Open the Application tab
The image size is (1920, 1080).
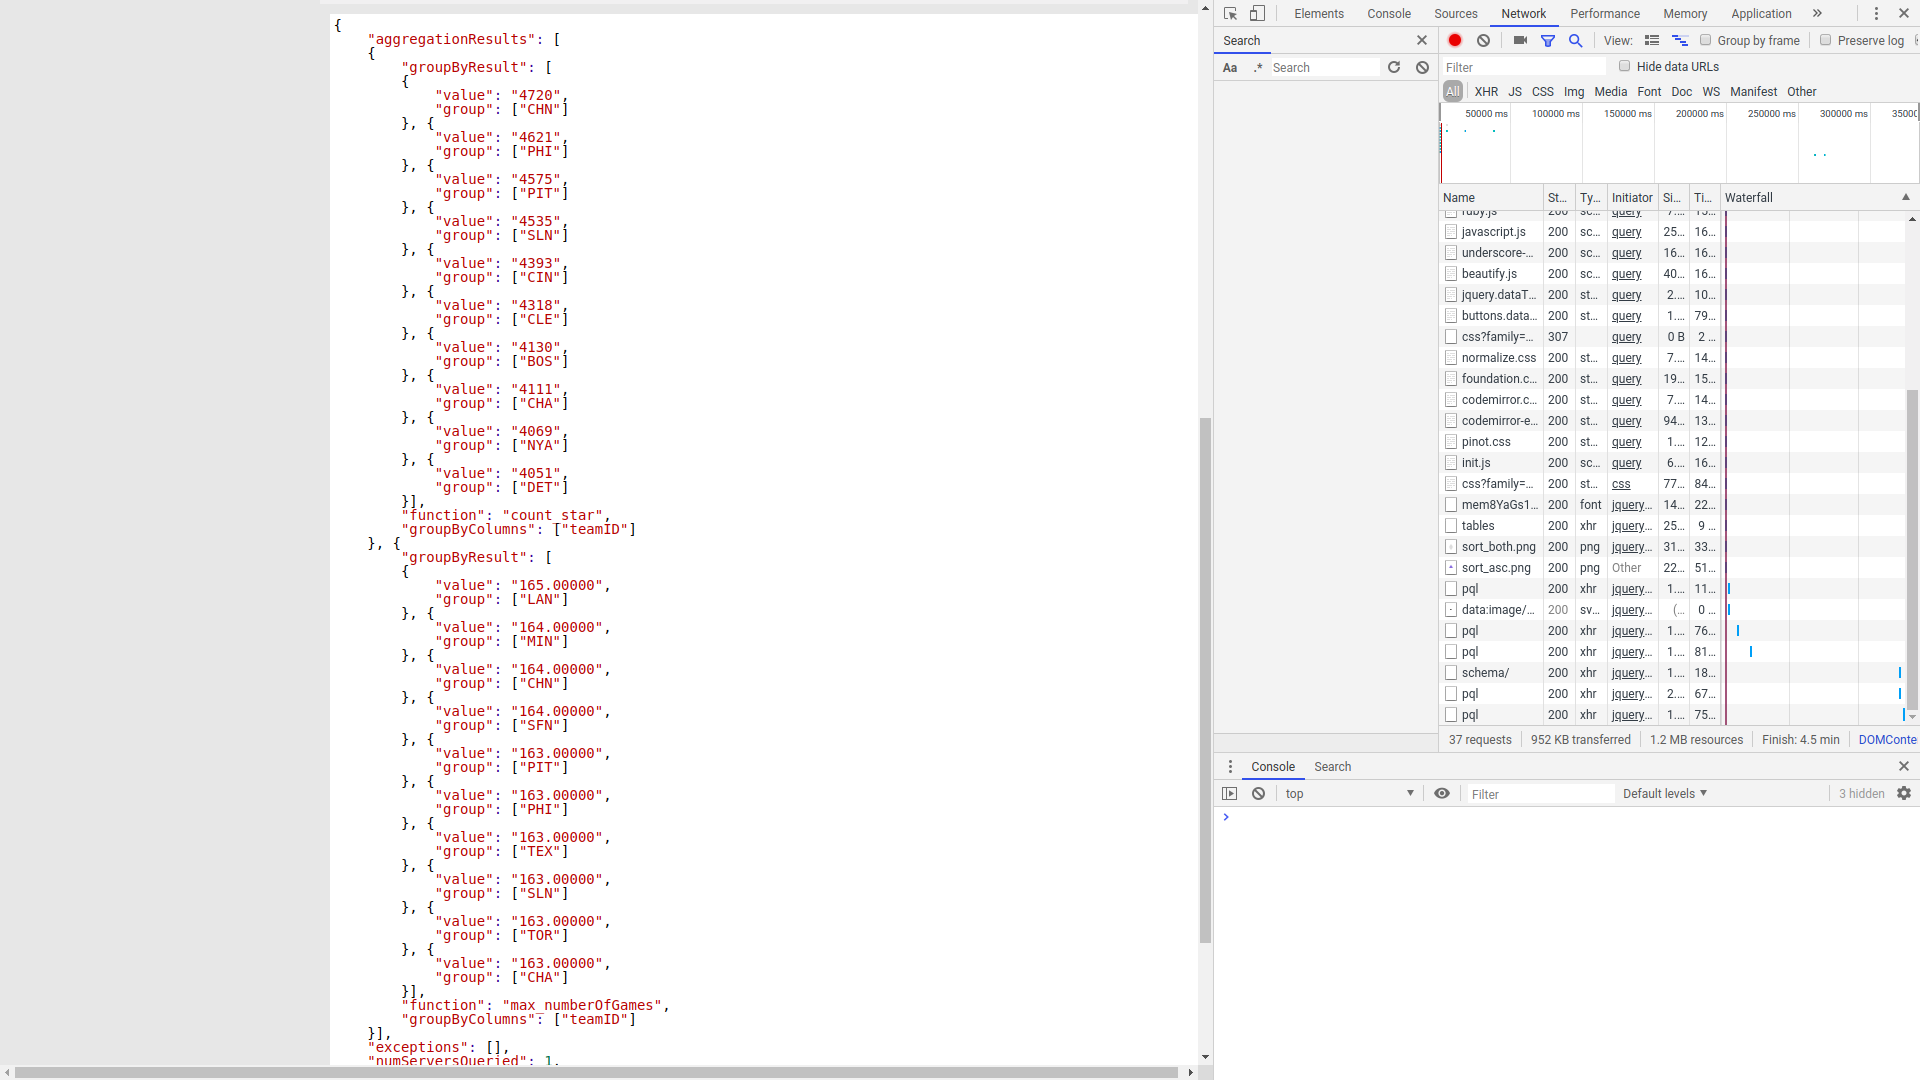[1761, 14]
